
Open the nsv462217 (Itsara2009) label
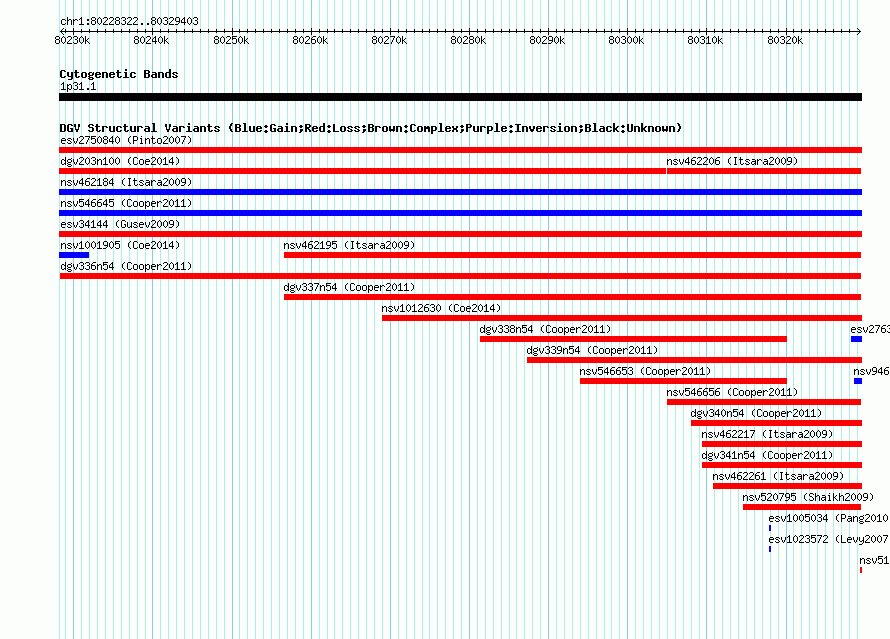click(767, 434)
